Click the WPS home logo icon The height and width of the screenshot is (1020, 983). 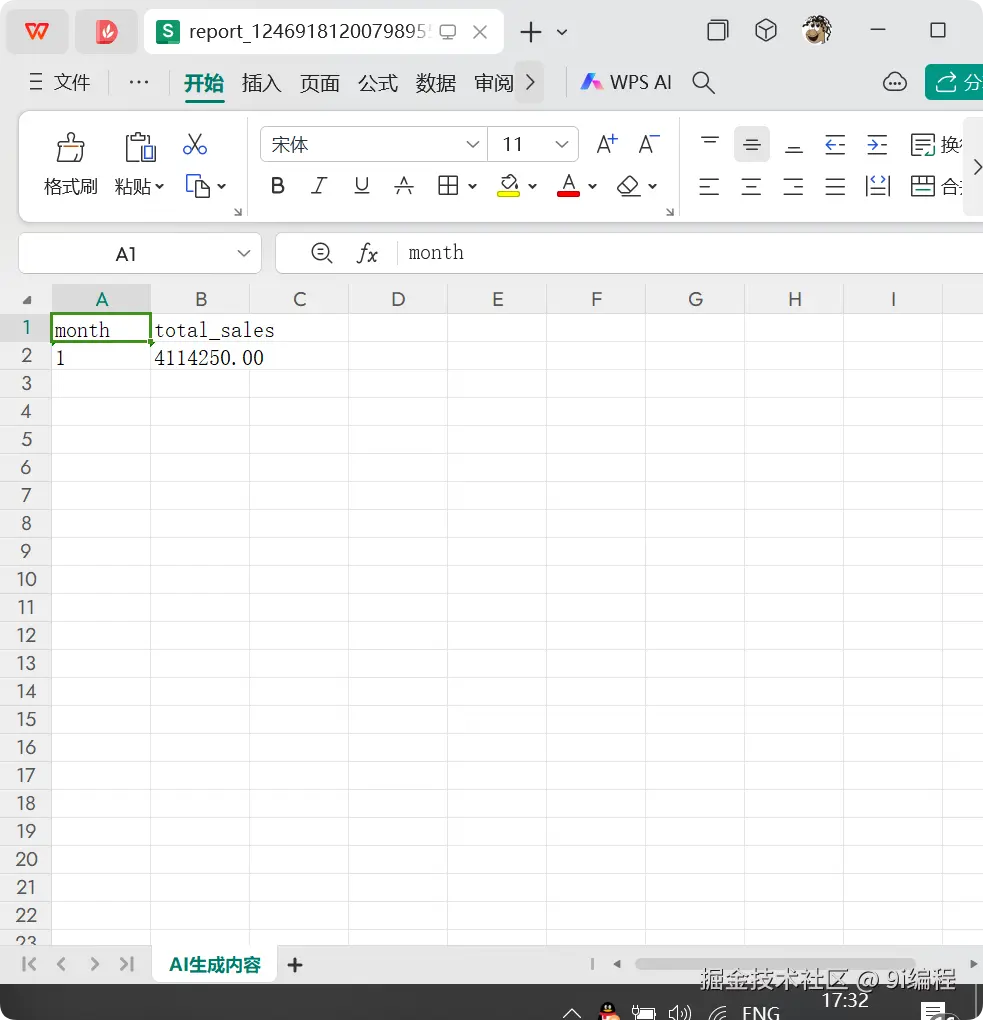tap(36, 31)
